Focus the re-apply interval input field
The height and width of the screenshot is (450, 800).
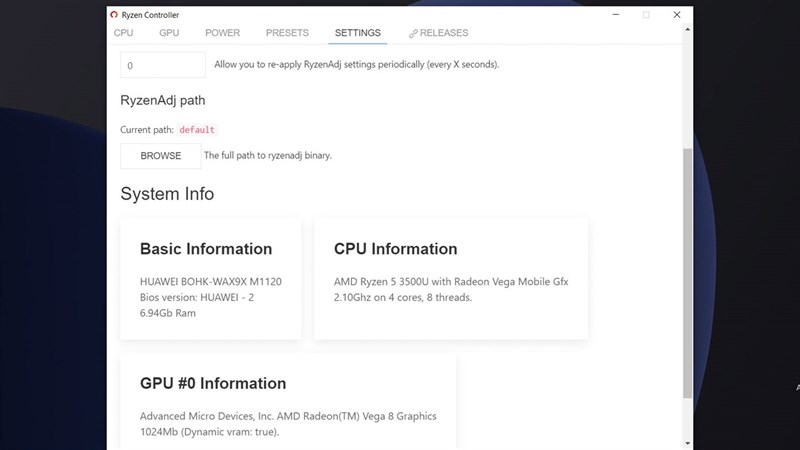click(x=163, y=65)
